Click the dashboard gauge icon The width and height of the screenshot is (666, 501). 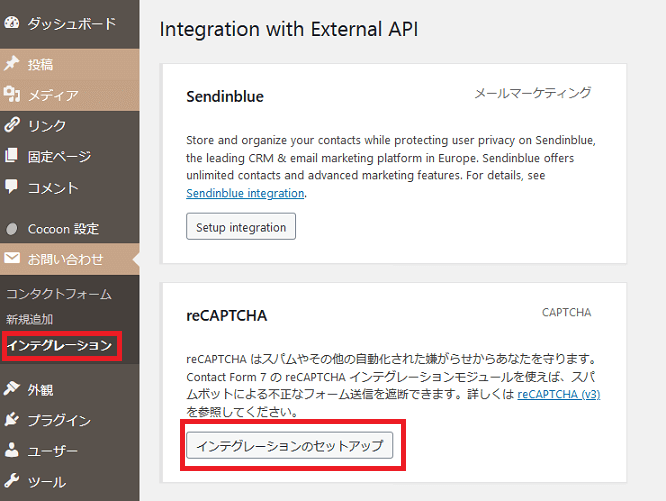(11, 23)
